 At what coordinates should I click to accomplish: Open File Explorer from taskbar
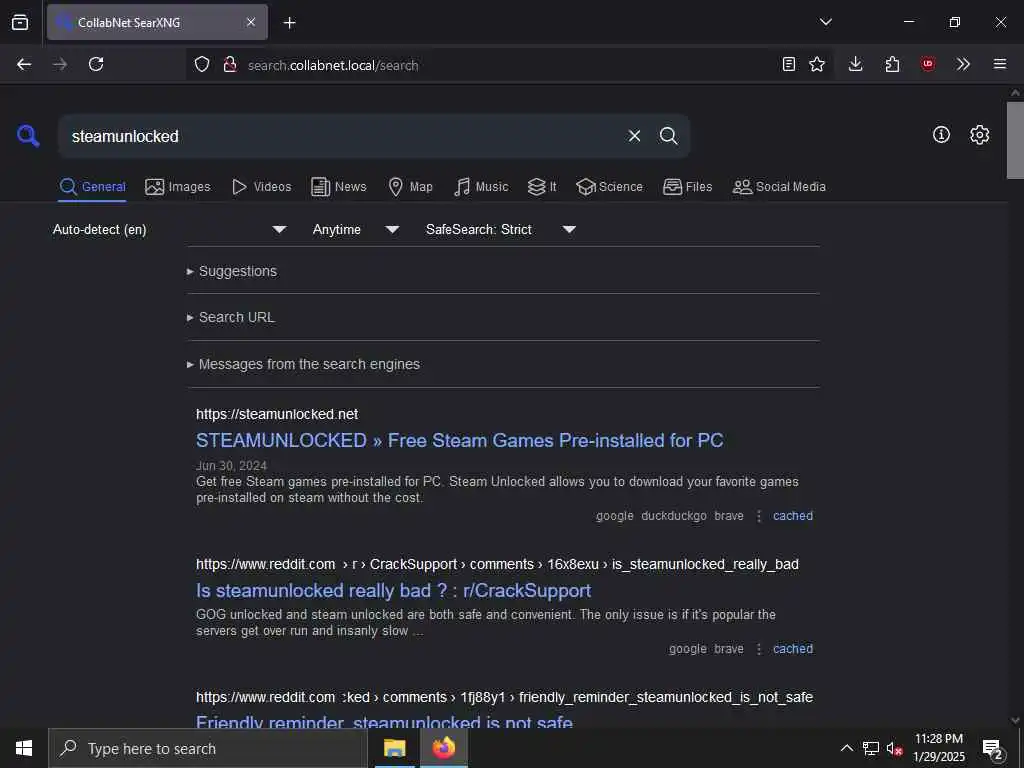(x=394, y=748)
